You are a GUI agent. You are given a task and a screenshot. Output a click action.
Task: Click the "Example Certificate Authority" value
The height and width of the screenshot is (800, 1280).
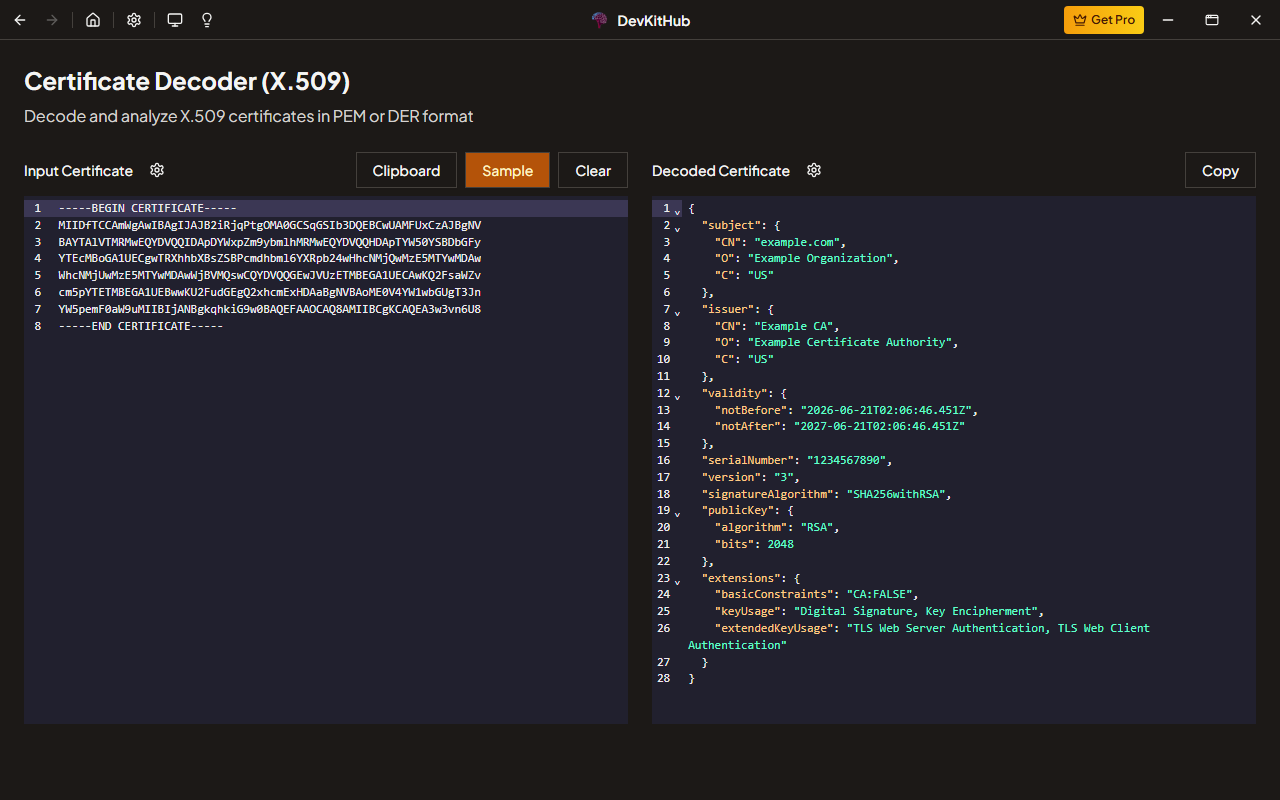[x=850, y=342]
